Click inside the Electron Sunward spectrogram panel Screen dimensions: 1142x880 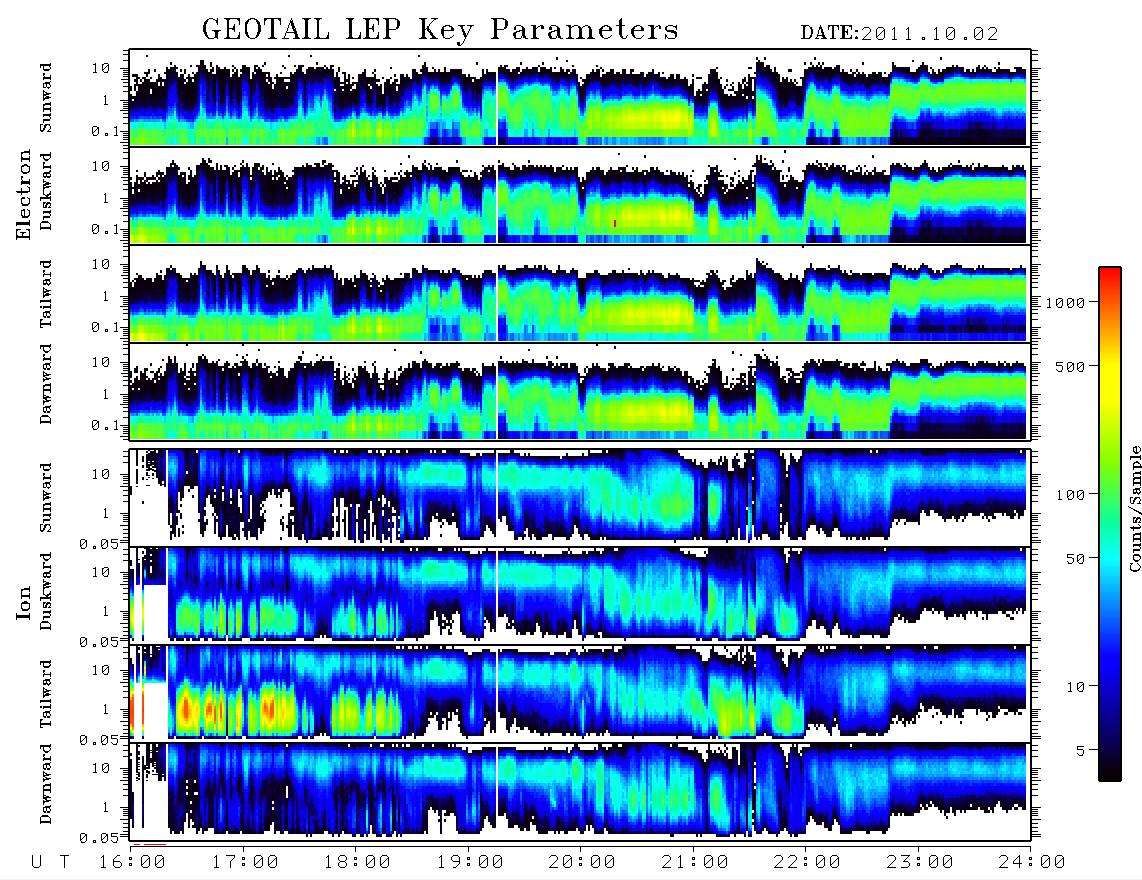[580, 98]
